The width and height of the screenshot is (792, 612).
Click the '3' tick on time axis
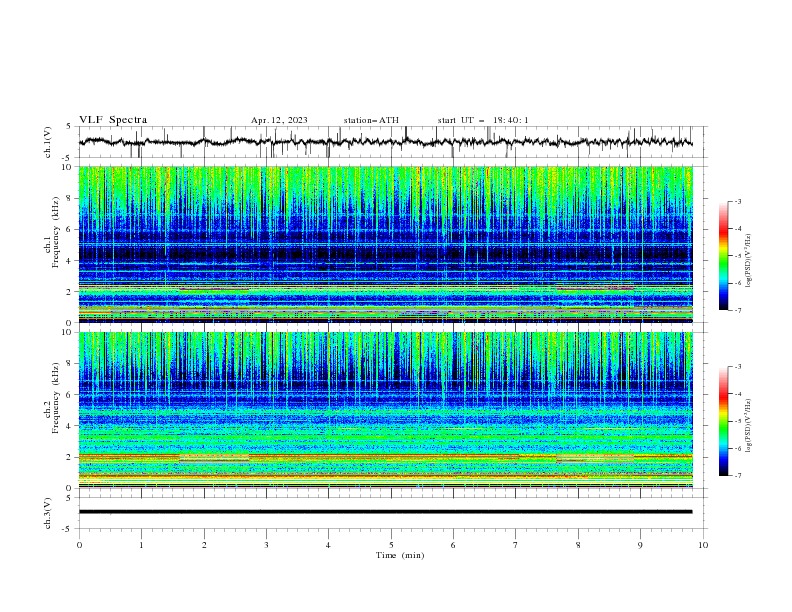[266, 545]
